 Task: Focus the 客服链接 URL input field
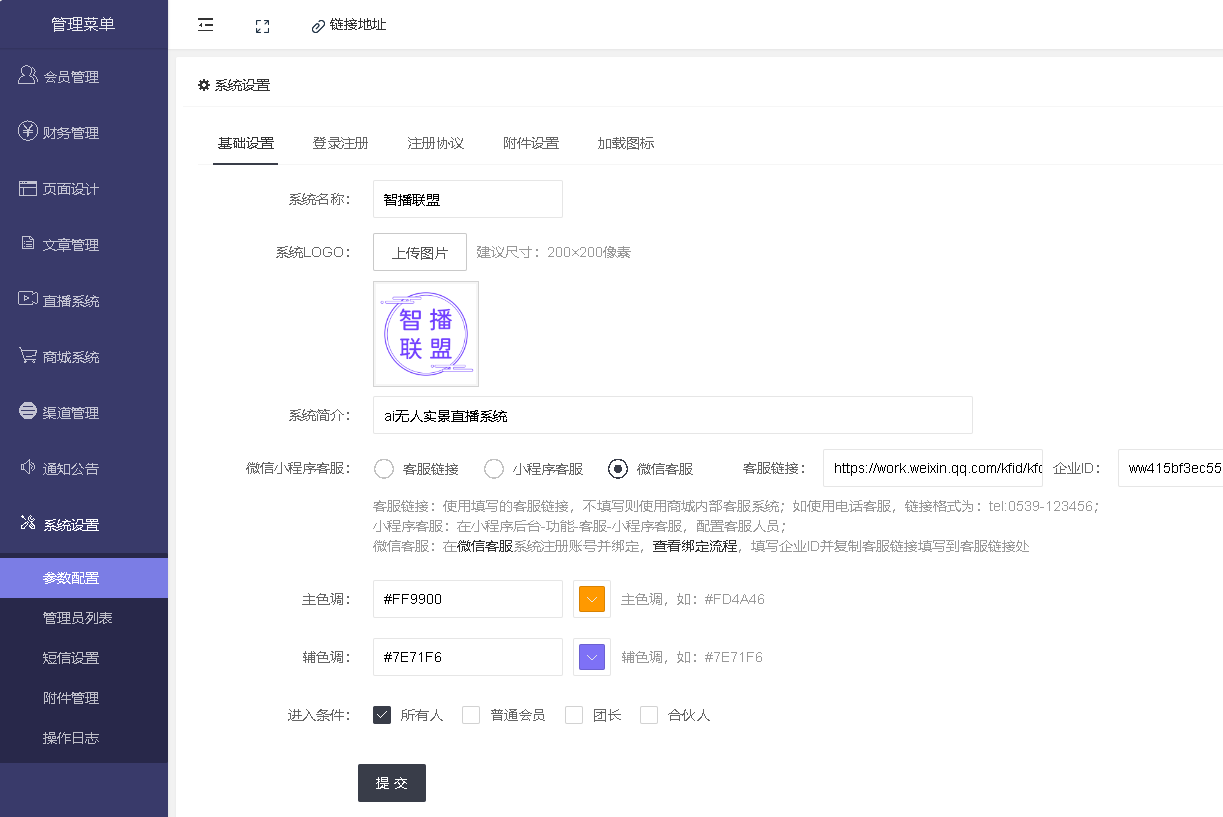933,468
